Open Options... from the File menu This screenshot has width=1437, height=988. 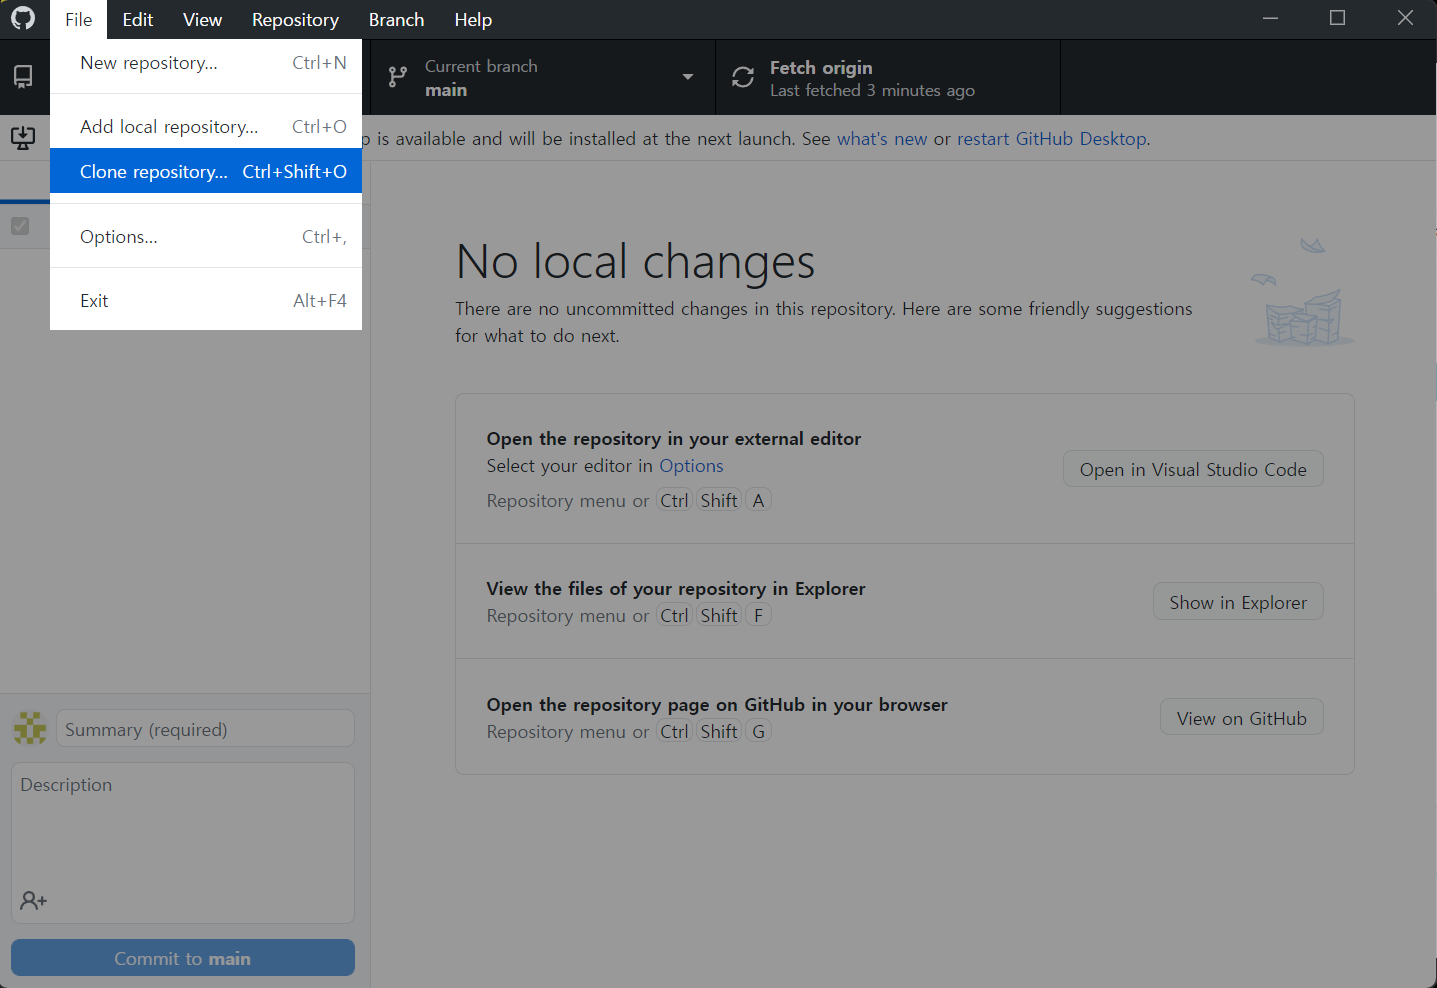(x=206, y=237)
